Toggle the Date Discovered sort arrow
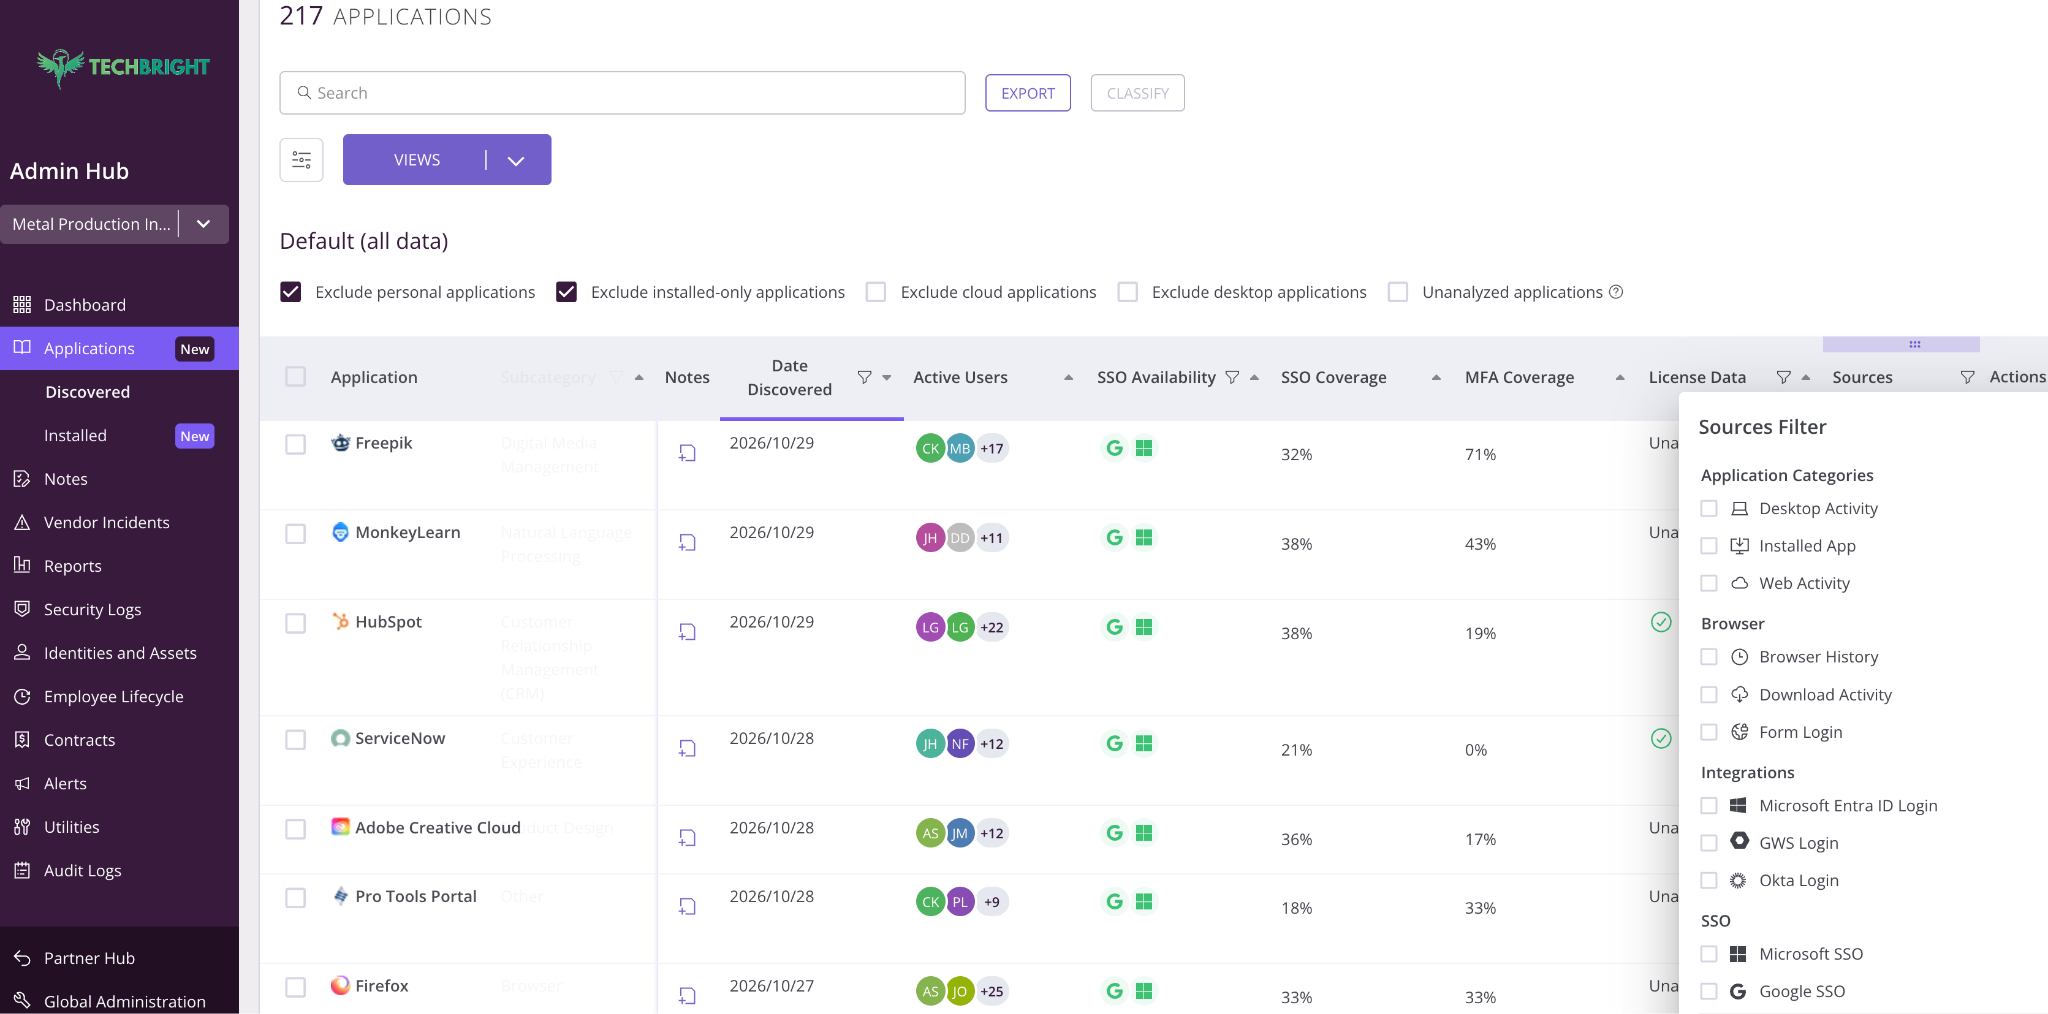Image resolution: width=2048 pixels, height=1014 pixels. point(887,377)
